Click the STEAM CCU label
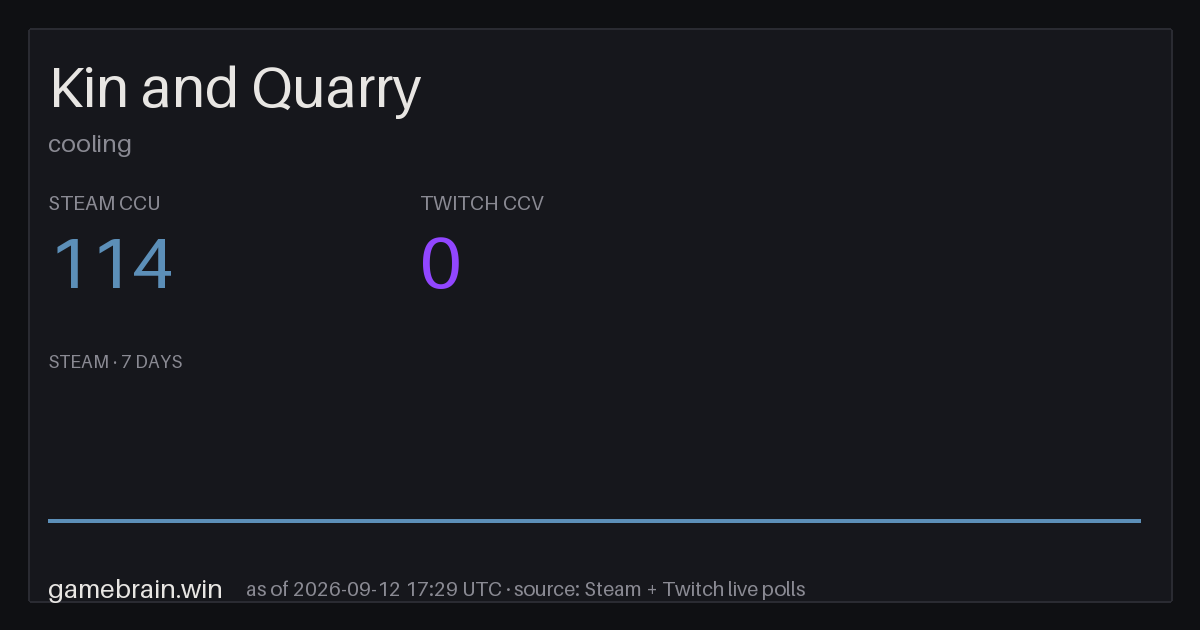The width and height of the screenshot is (1200, 630). pos(104,203)
